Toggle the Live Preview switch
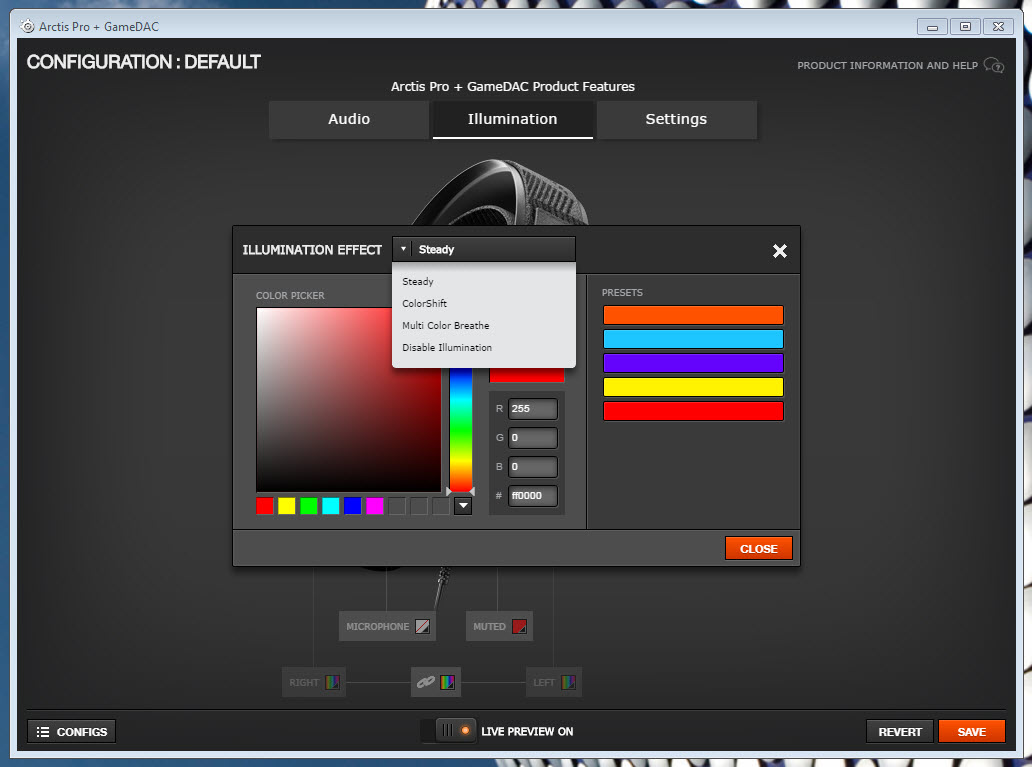This screenshot has width=1032, height=767. pyautogui.click(x=448, y=731)
